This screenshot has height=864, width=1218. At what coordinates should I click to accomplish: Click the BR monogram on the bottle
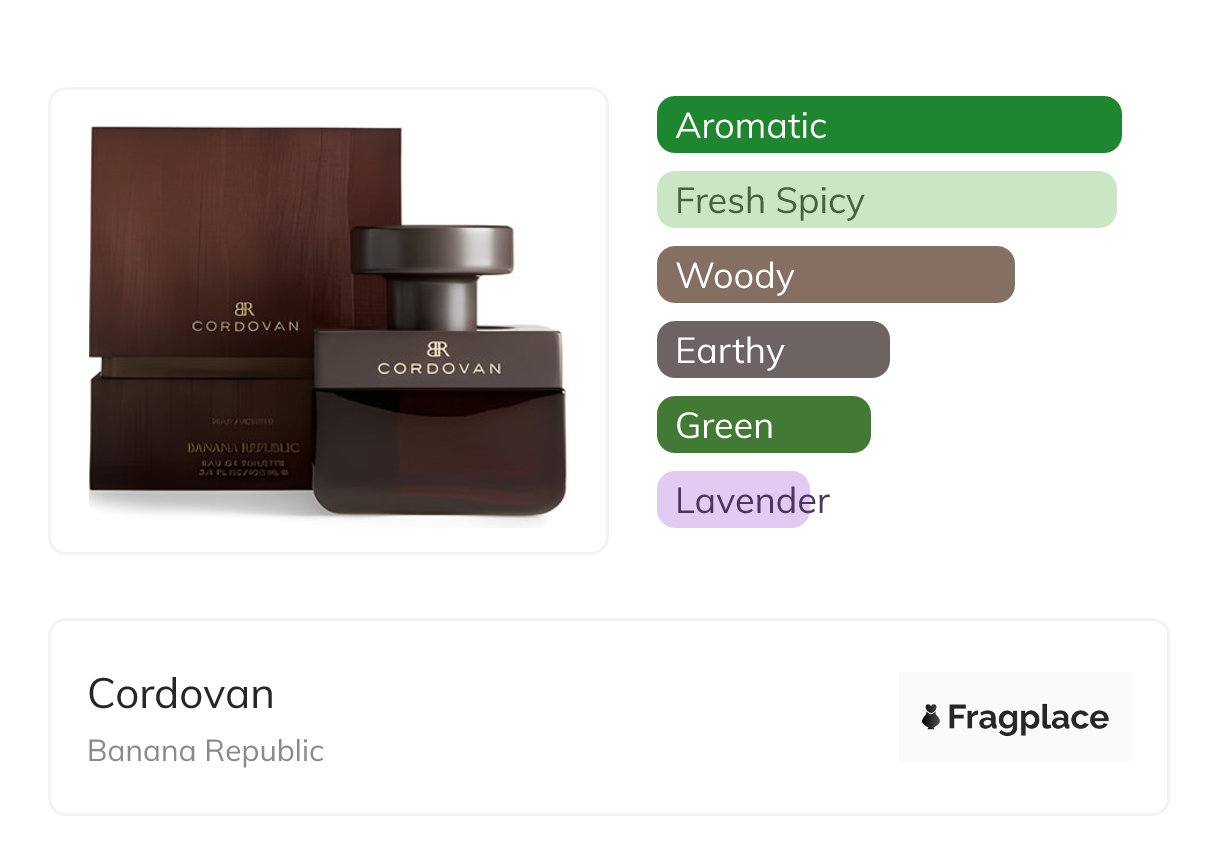439,349
